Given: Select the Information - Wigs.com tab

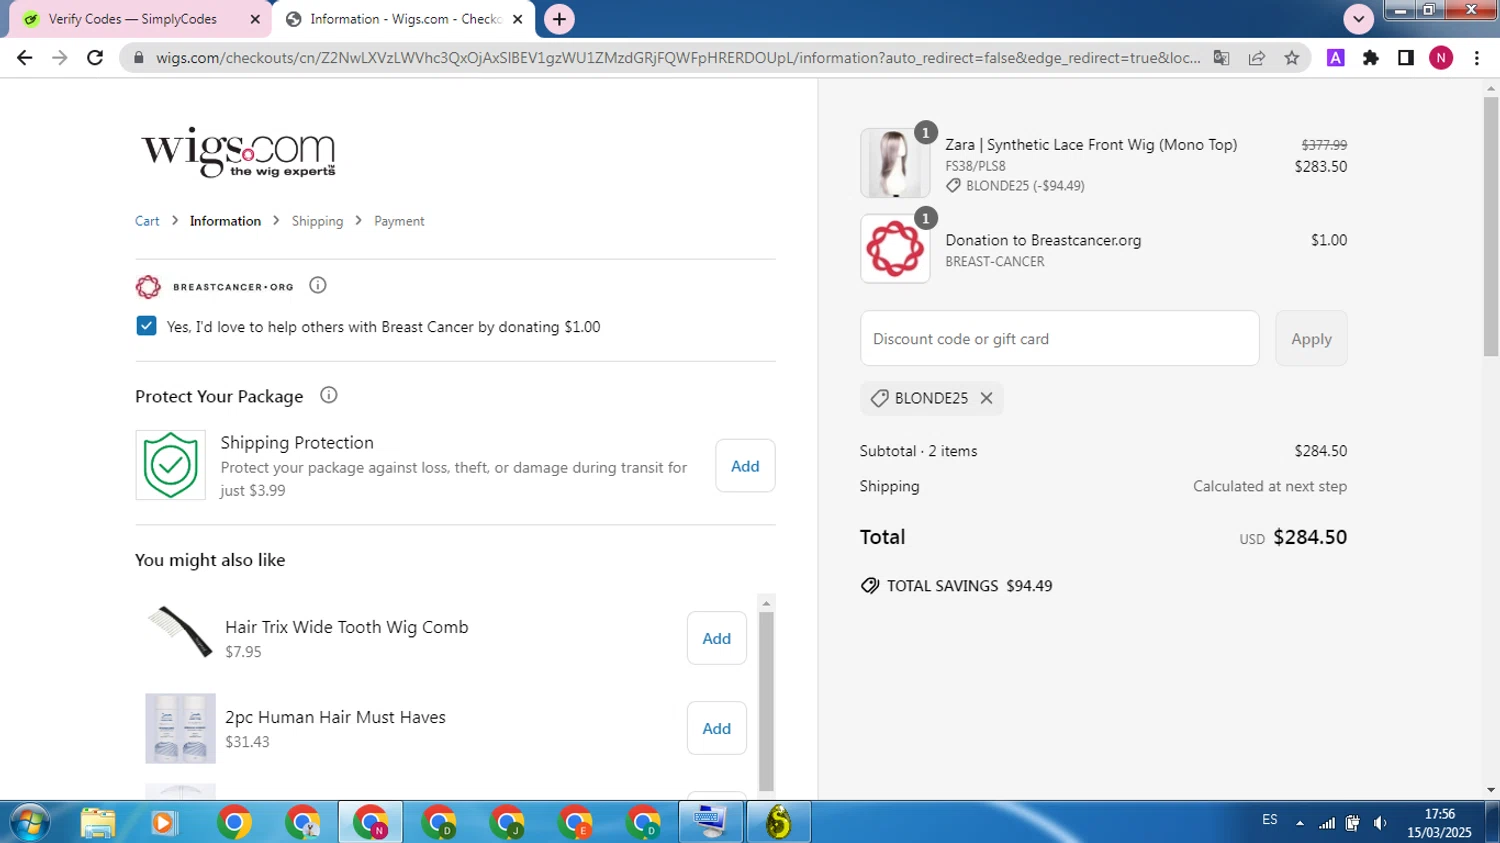Looking at the screenshot, I should pos(404,19).
